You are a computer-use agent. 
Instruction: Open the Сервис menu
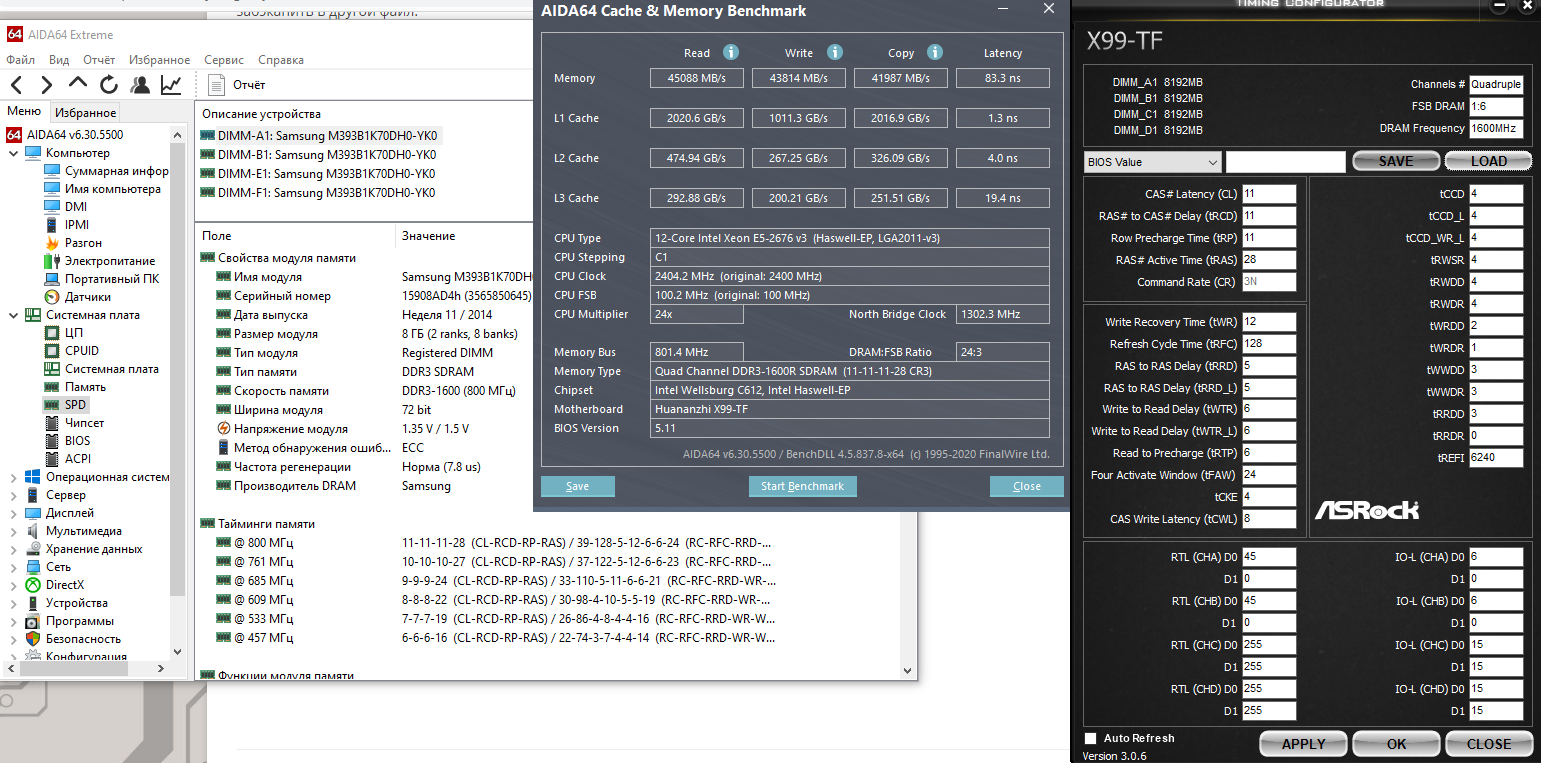pyautogui.click(x=224, y=60)
